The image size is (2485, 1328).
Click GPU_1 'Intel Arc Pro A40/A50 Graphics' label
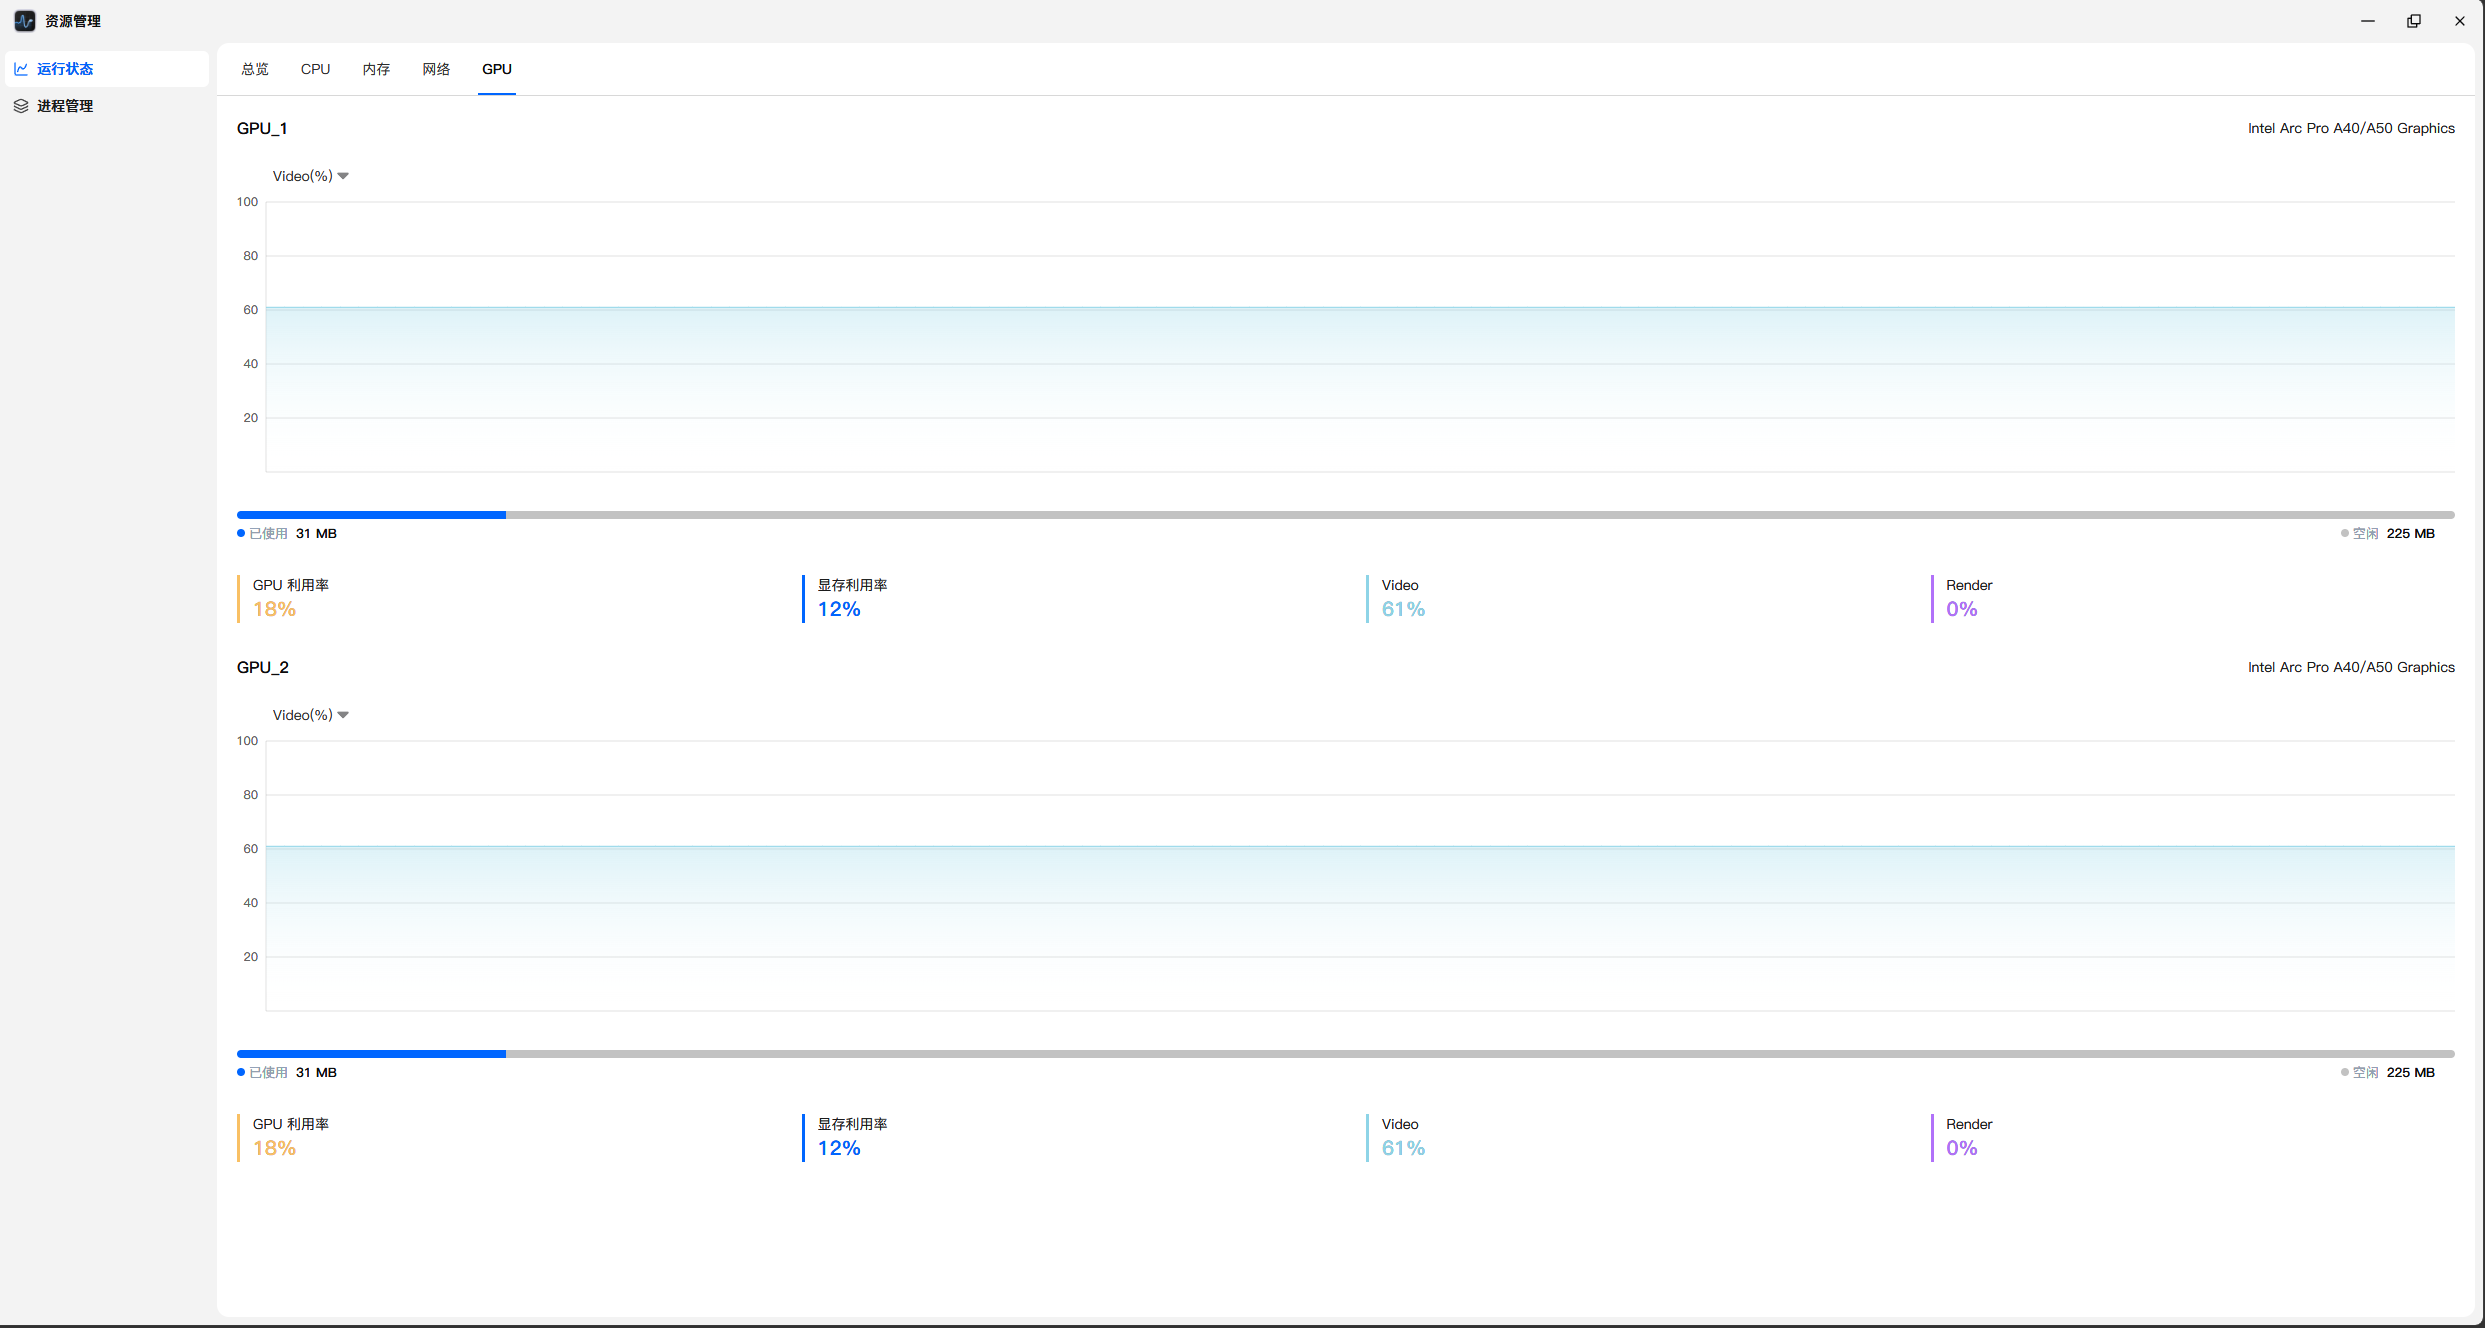2351,128
